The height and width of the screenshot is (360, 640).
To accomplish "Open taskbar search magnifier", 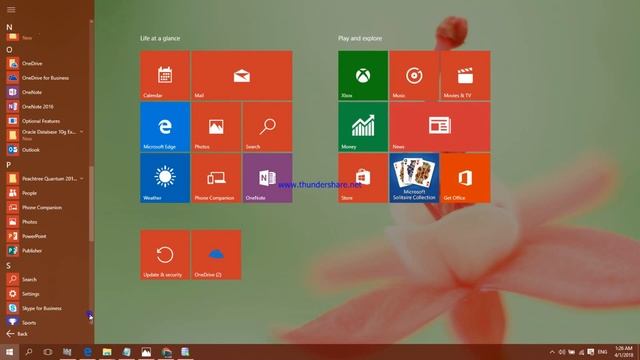I will point(29,352).
